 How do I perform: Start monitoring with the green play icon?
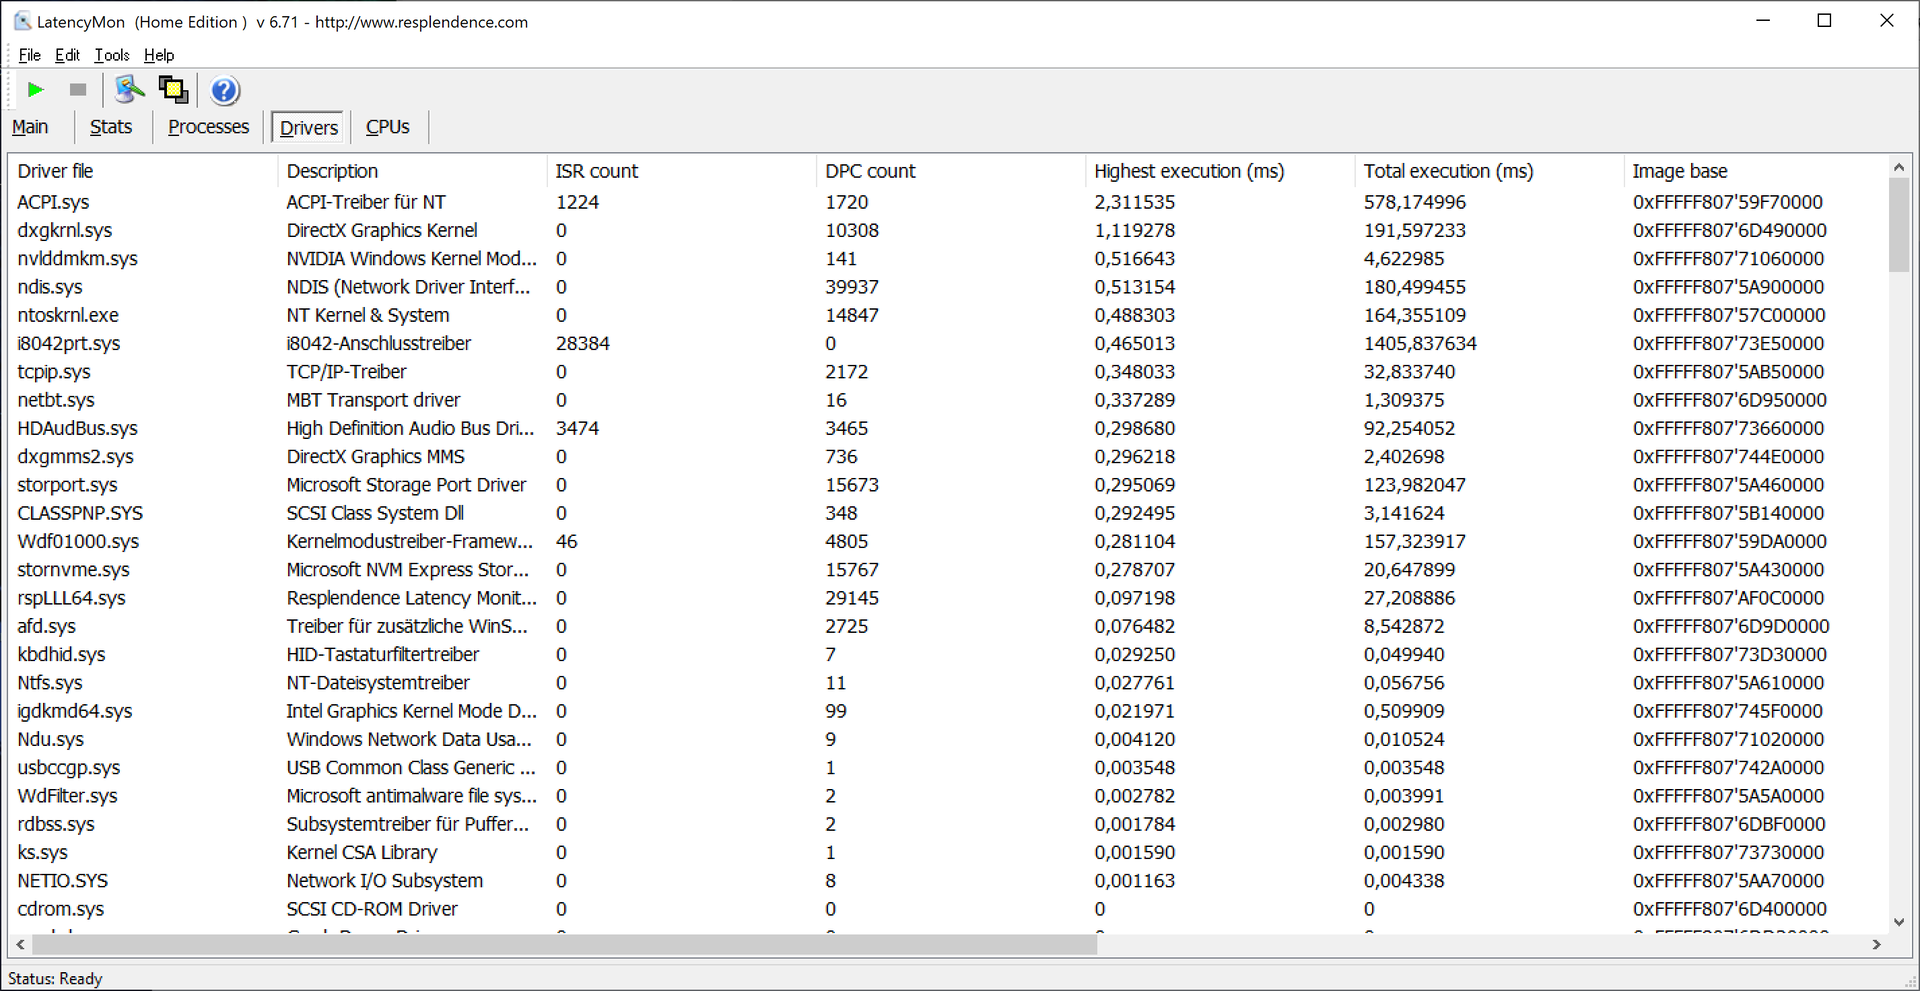pyautogui.click(x=36, y=90)
